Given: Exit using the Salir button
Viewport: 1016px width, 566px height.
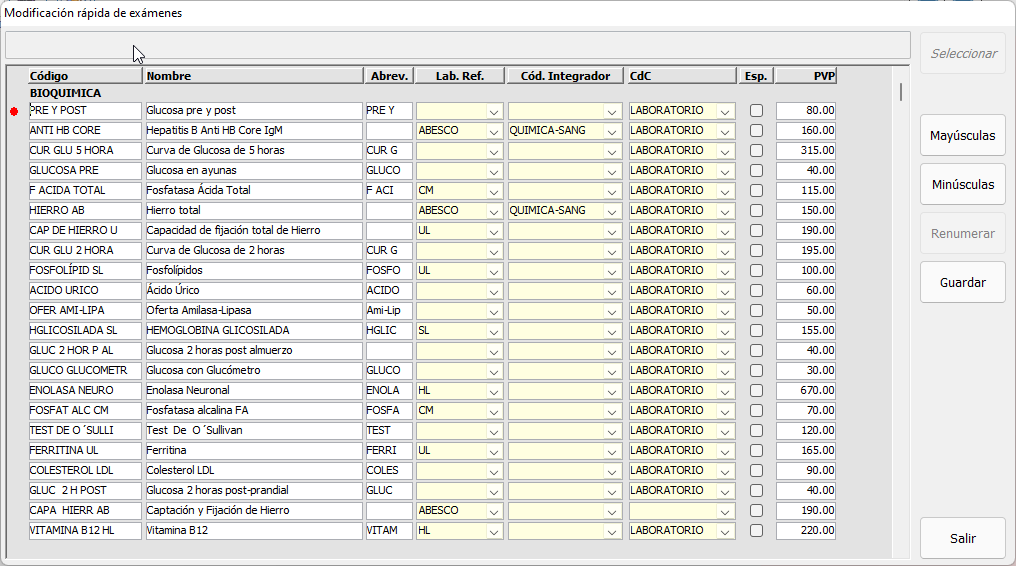Looking at the screenshot, I should click(962, 538).
